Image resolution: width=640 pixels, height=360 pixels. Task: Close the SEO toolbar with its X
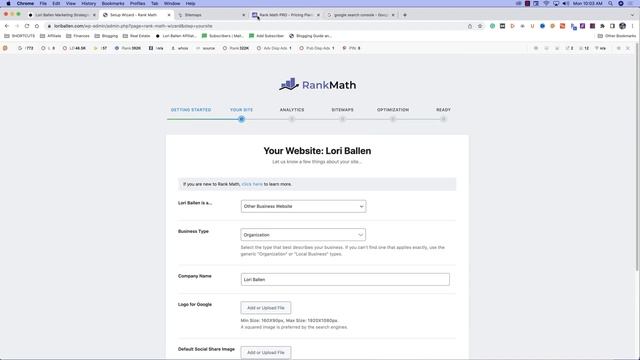click(x=628, y=48)
